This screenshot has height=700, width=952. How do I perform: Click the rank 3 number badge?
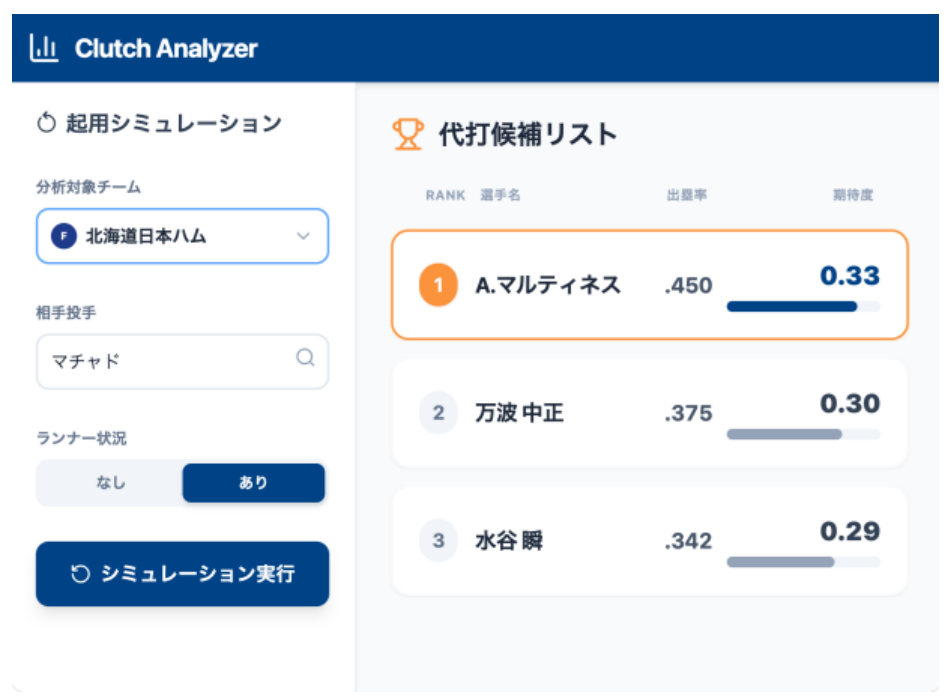[x=437, y=540]
